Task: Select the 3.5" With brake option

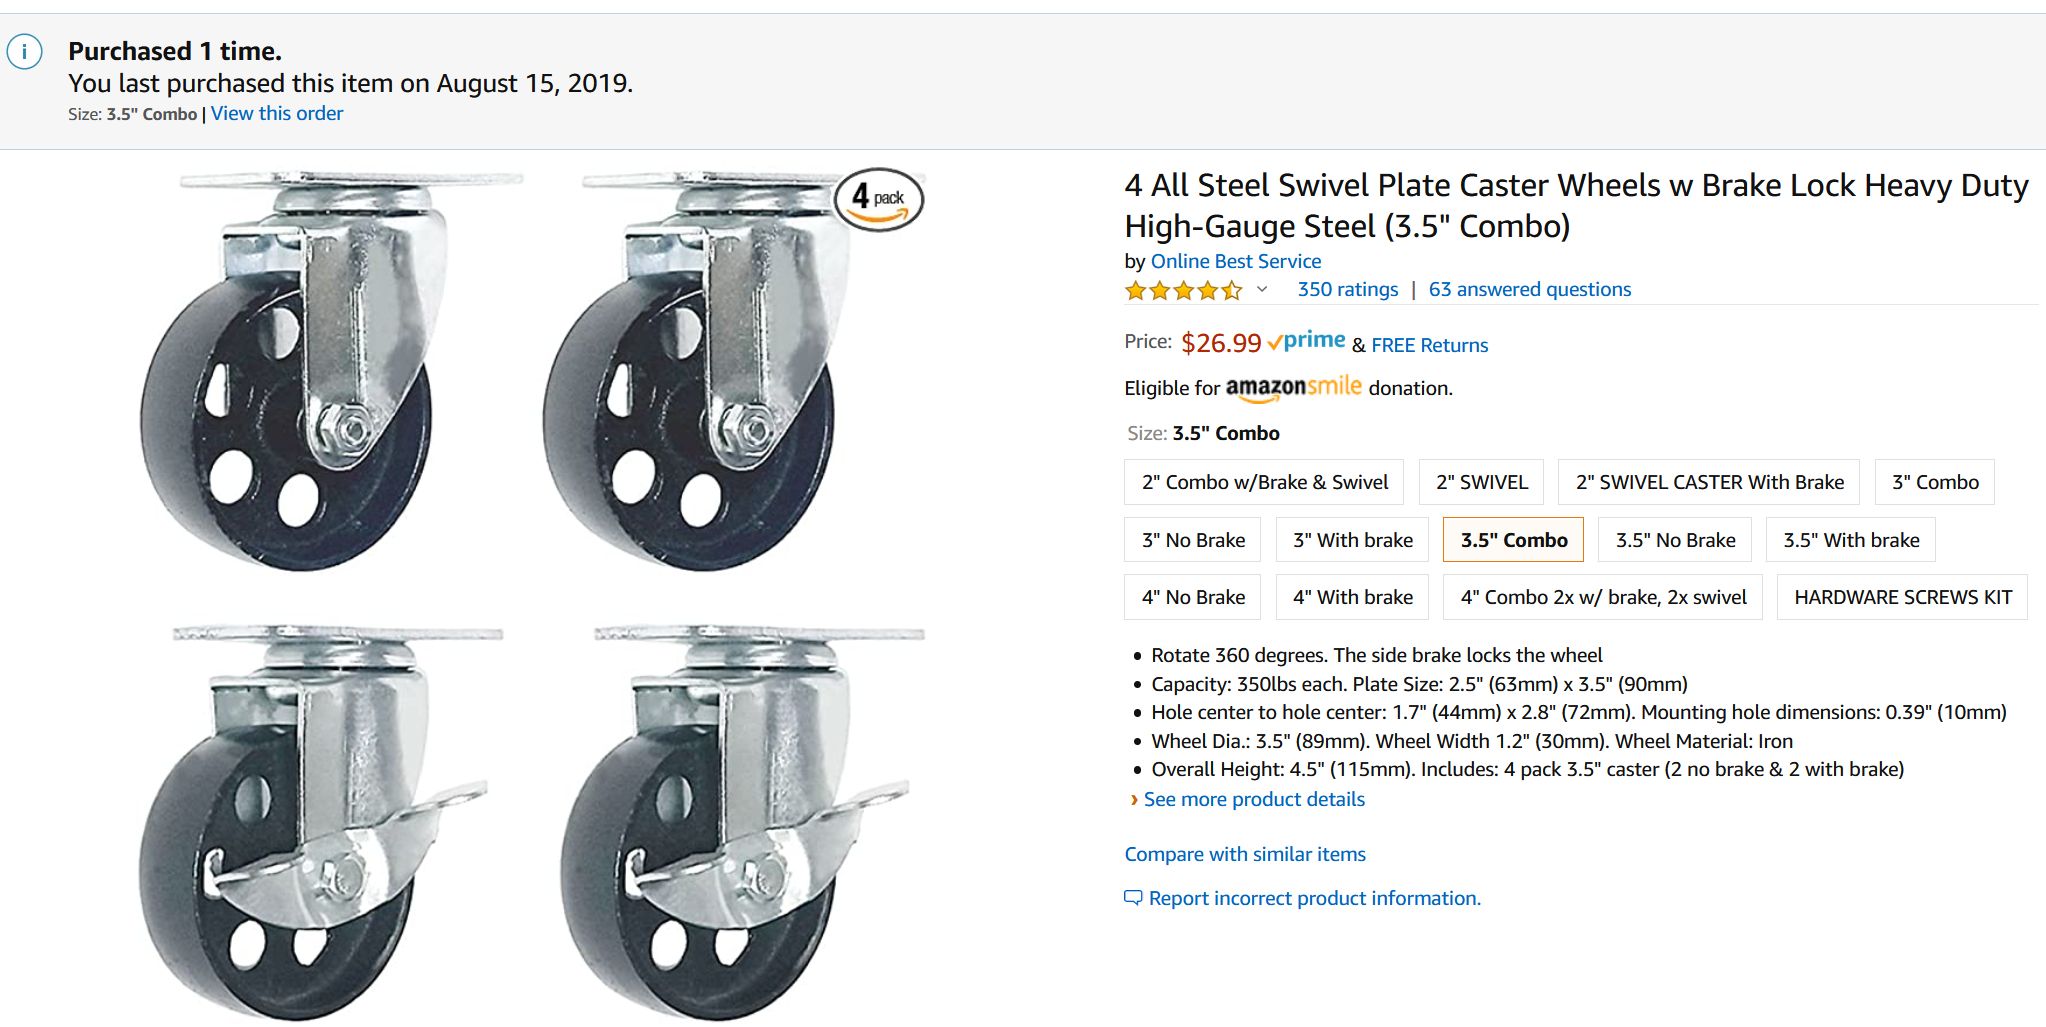Action: click(1851, 540)
